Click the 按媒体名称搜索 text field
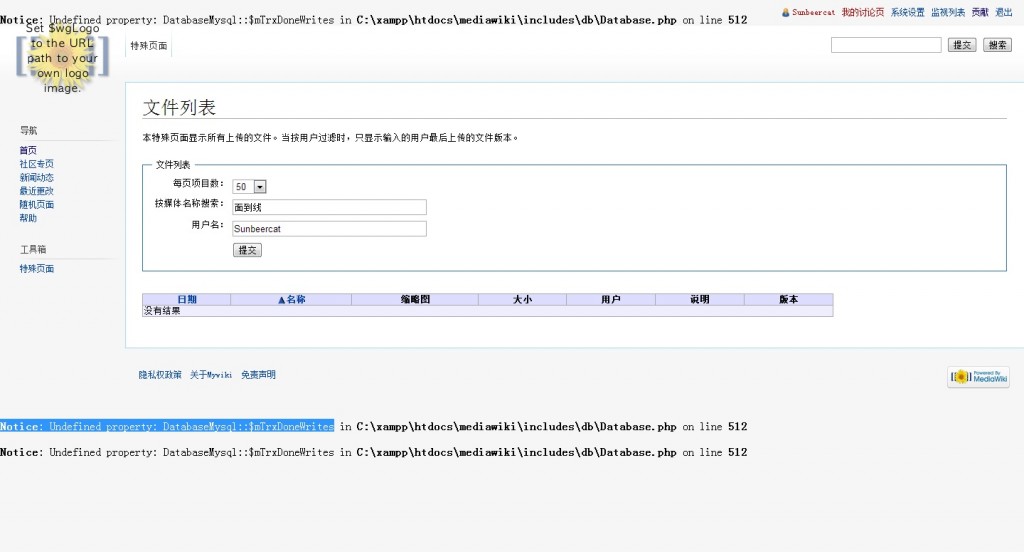Screen dimensions: 1024x552 click(x=329, y=207)
